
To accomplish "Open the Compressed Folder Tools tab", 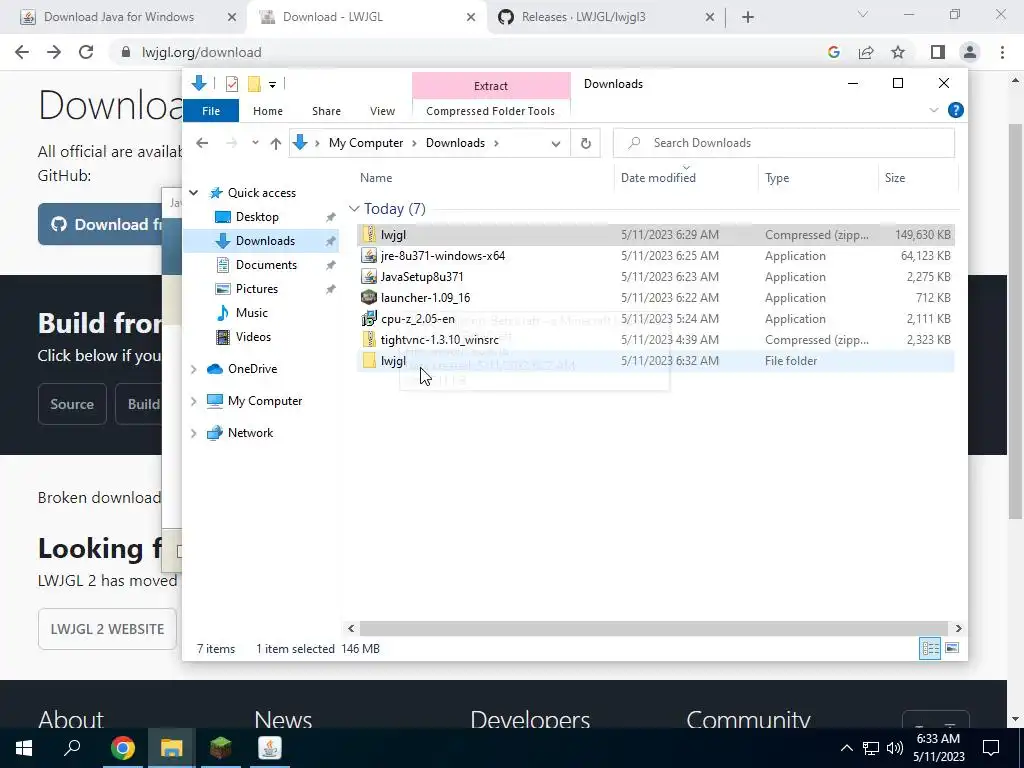I will click(x=490, y=111).
